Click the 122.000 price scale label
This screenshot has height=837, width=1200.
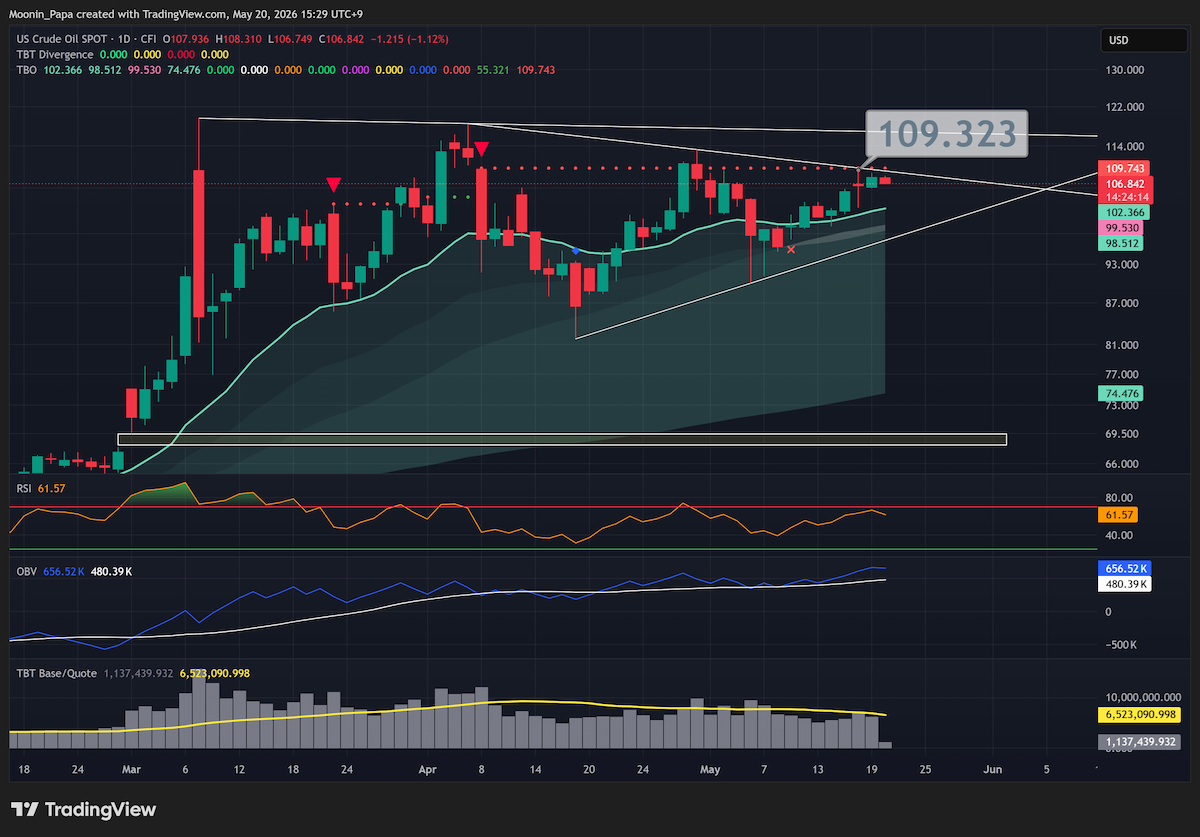(1126, 107)
